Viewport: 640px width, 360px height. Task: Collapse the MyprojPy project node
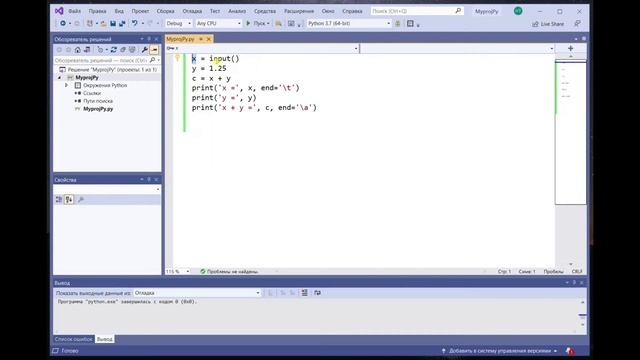tap(60, 78)
